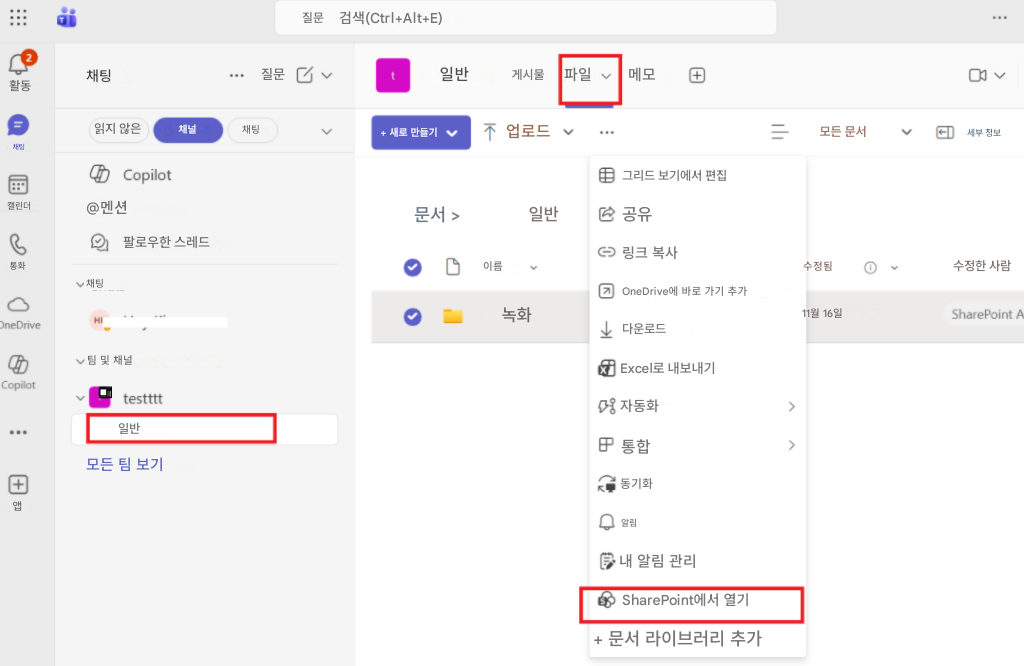Collapse the testttt team chevron

(80, 398)
